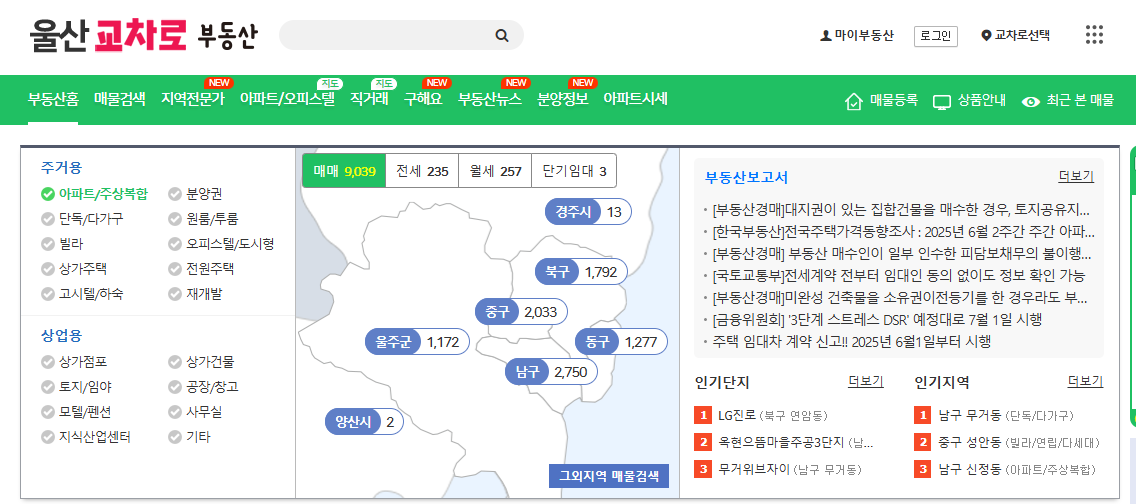Select 상가점포 commercial type
This screenshot has height=504, width=1136.
tap(75, 362)
